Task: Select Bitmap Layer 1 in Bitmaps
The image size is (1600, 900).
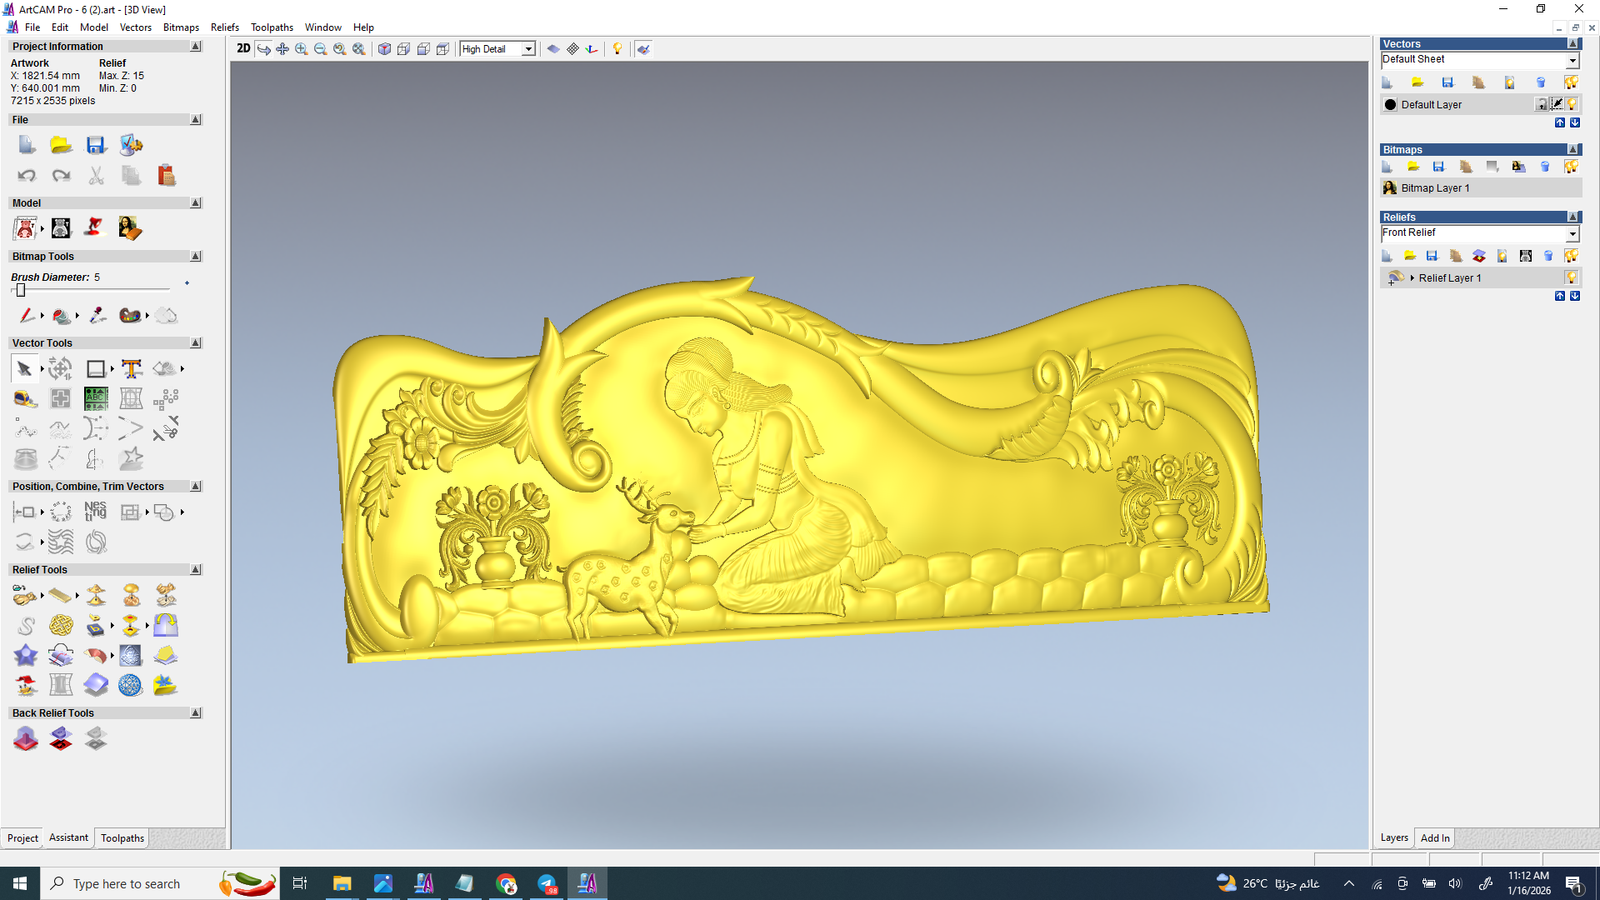Action: click(x=1435, y=188)
